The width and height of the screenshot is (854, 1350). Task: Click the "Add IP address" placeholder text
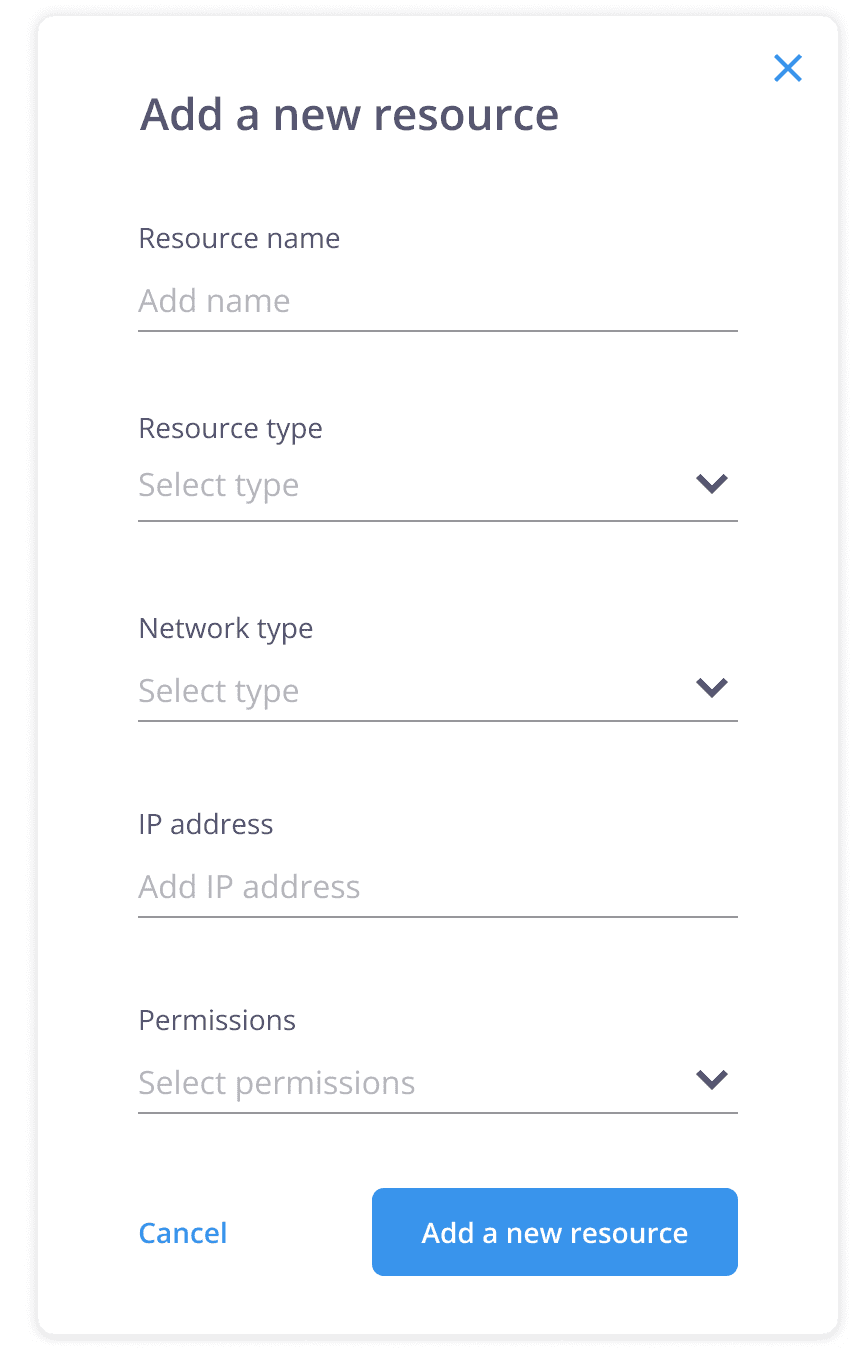pyautogui.click(x=249, y=887)
